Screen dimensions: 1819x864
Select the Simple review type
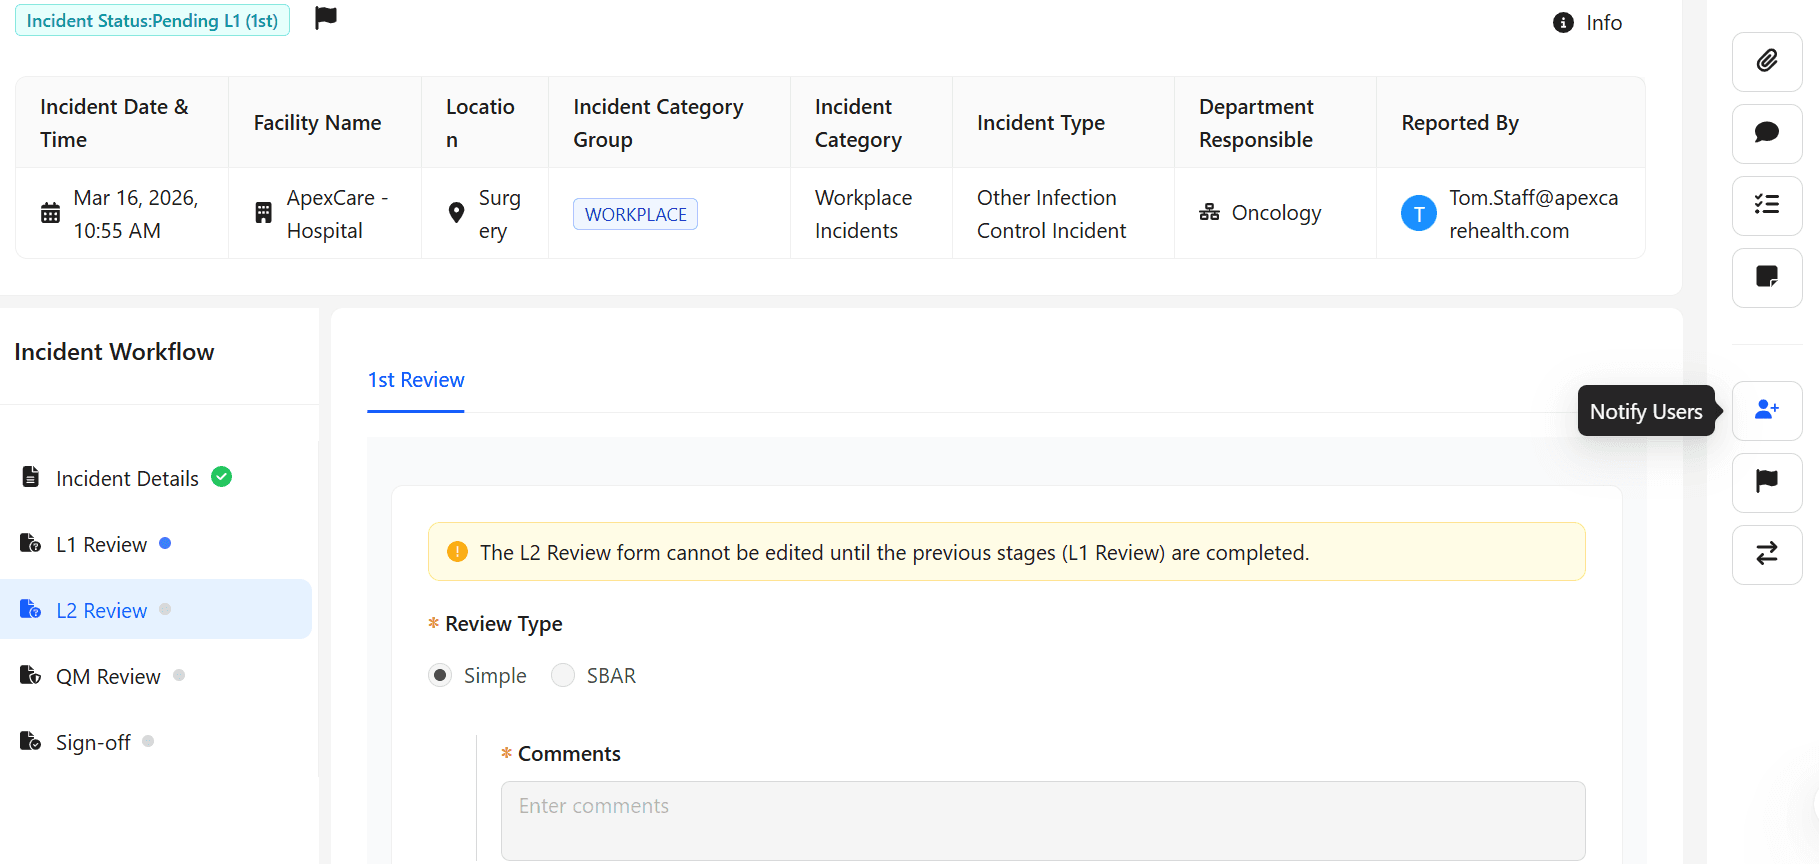coord(440,676)
